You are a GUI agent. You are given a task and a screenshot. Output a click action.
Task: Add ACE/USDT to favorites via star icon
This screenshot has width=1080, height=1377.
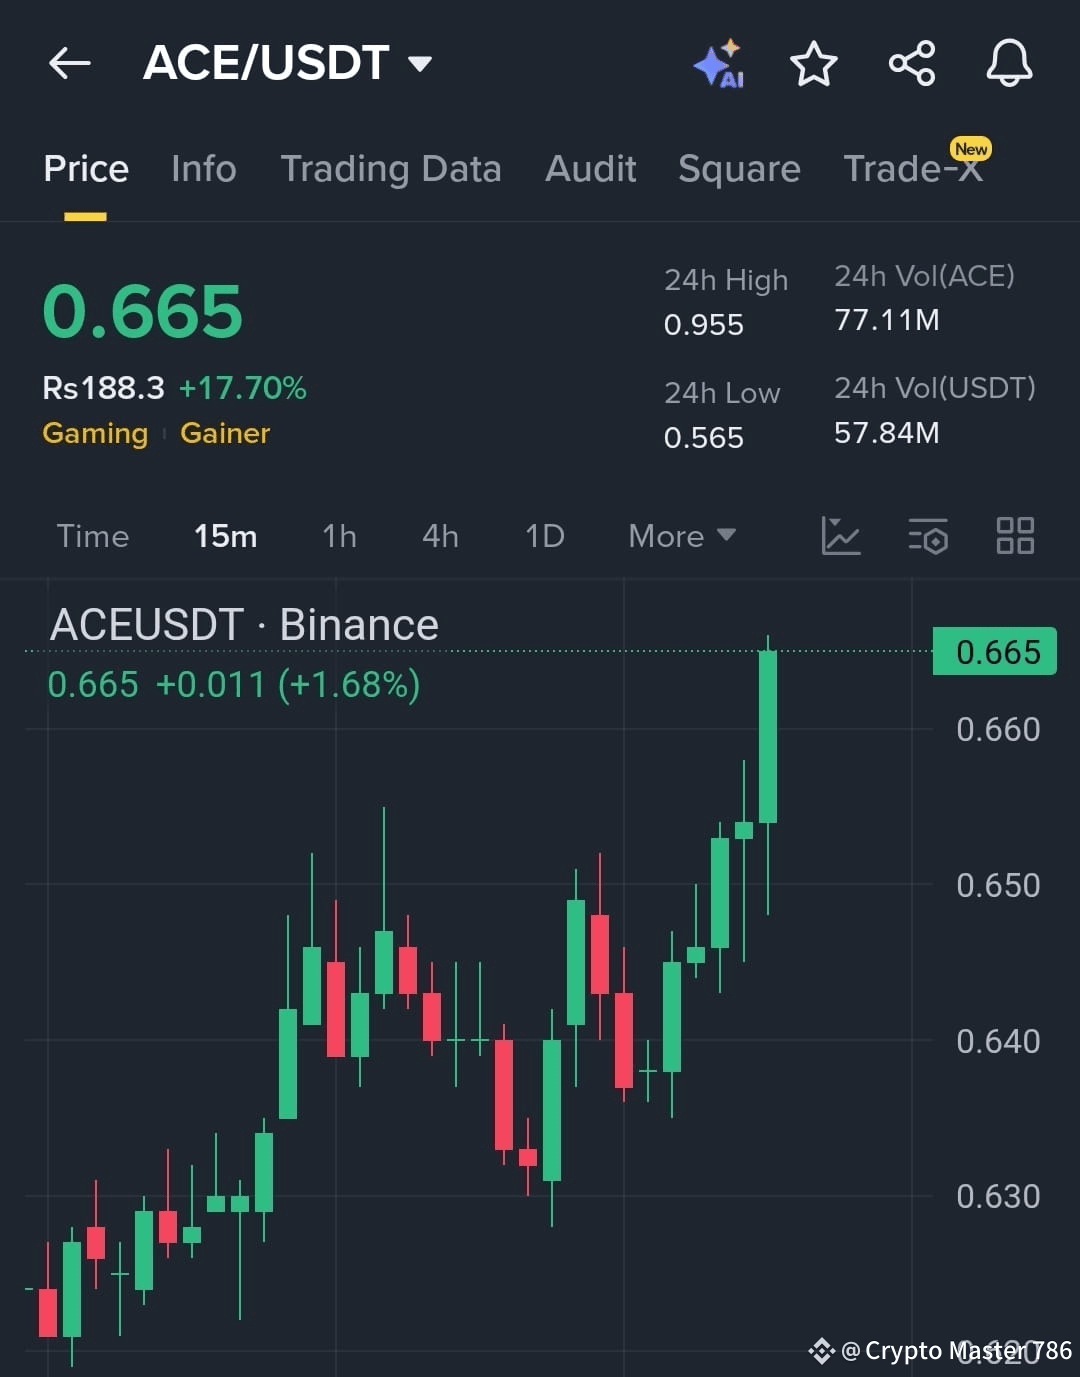tap(813, 62)
